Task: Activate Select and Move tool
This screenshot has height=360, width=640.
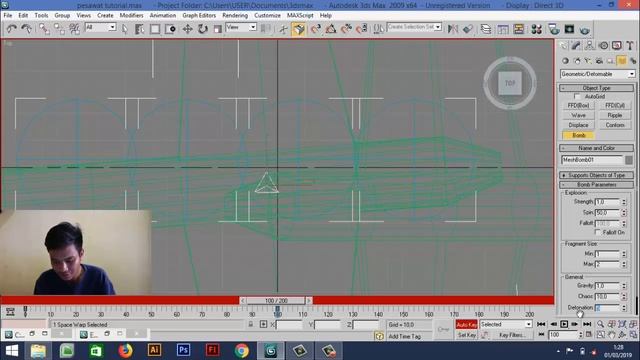Action: pyautogui.click(x=187, y=29)
